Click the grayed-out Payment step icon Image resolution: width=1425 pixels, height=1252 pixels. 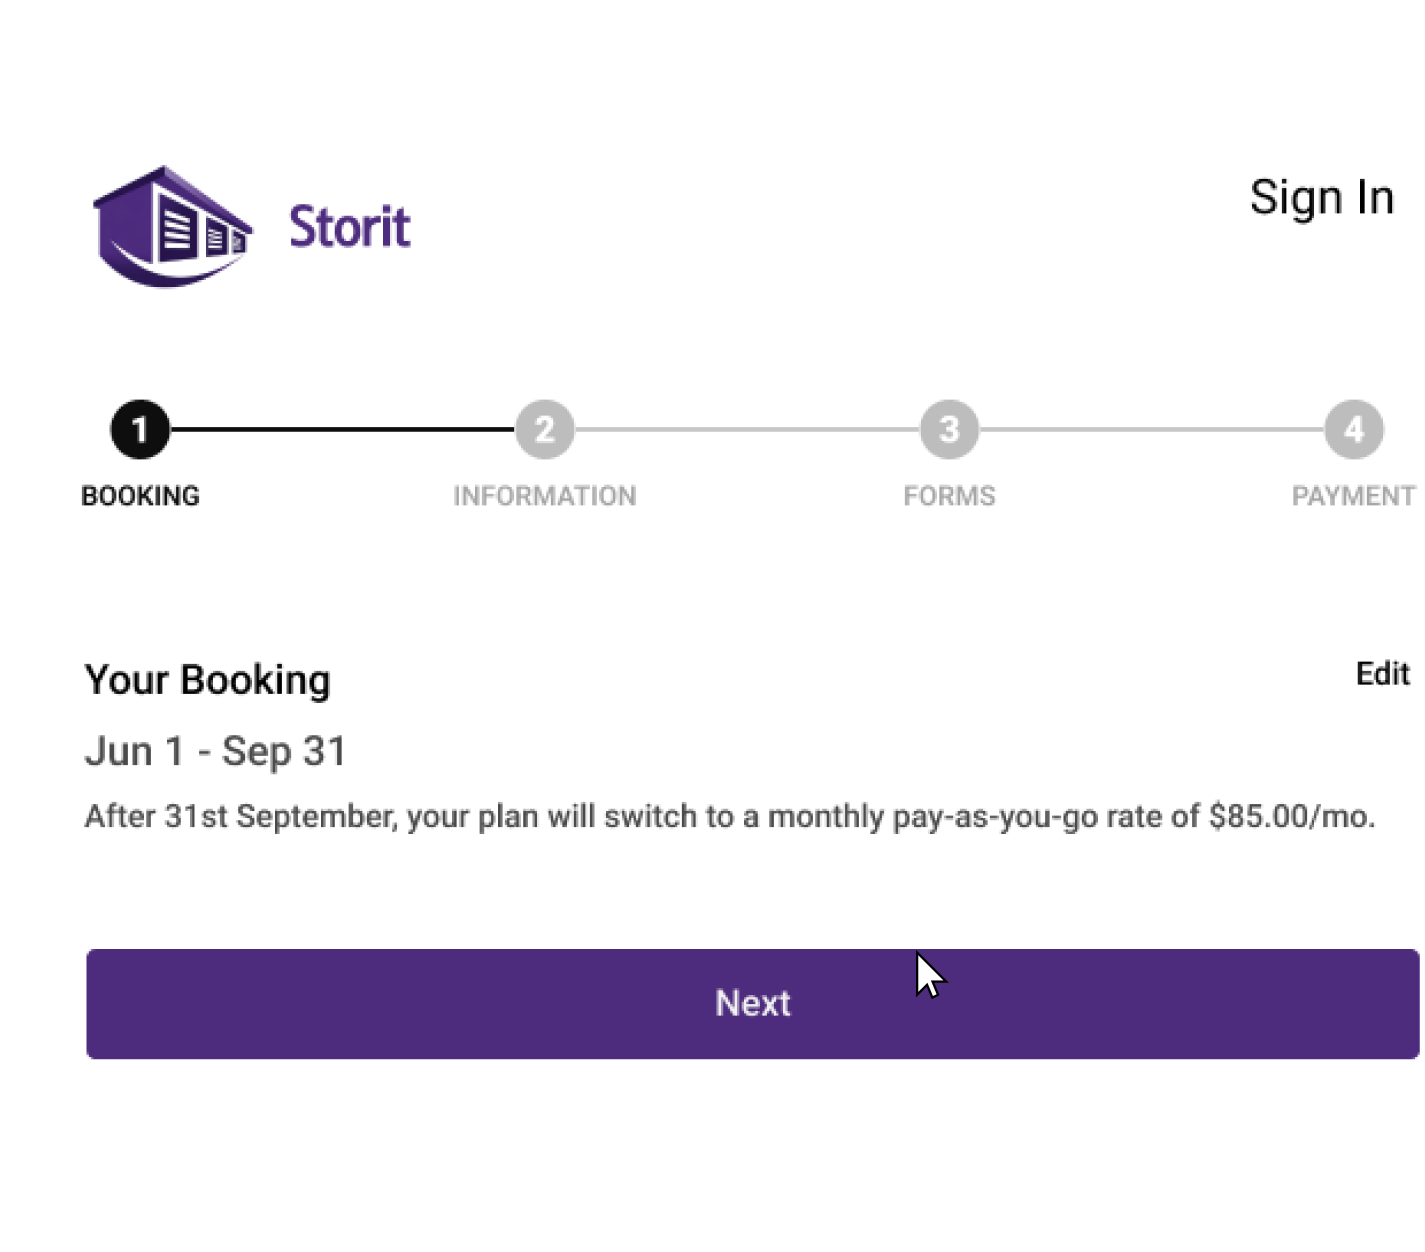(1354, 428)
